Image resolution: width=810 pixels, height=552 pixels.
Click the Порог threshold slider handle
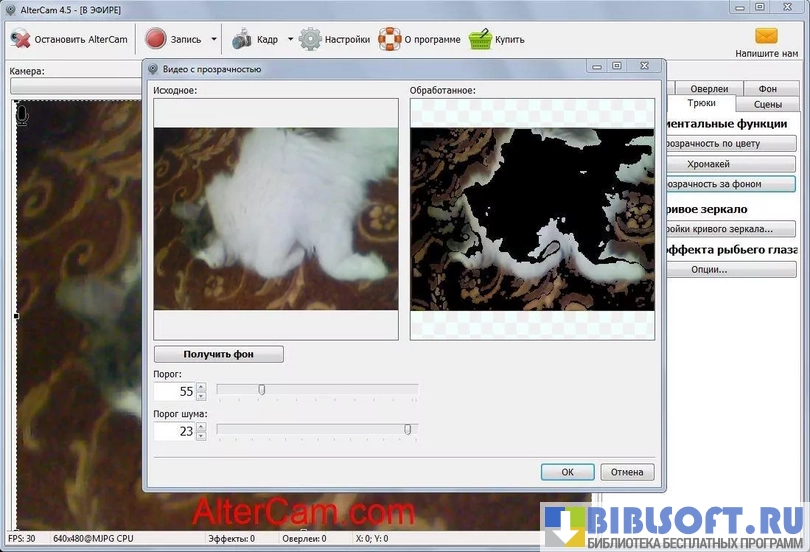(261, 390)
